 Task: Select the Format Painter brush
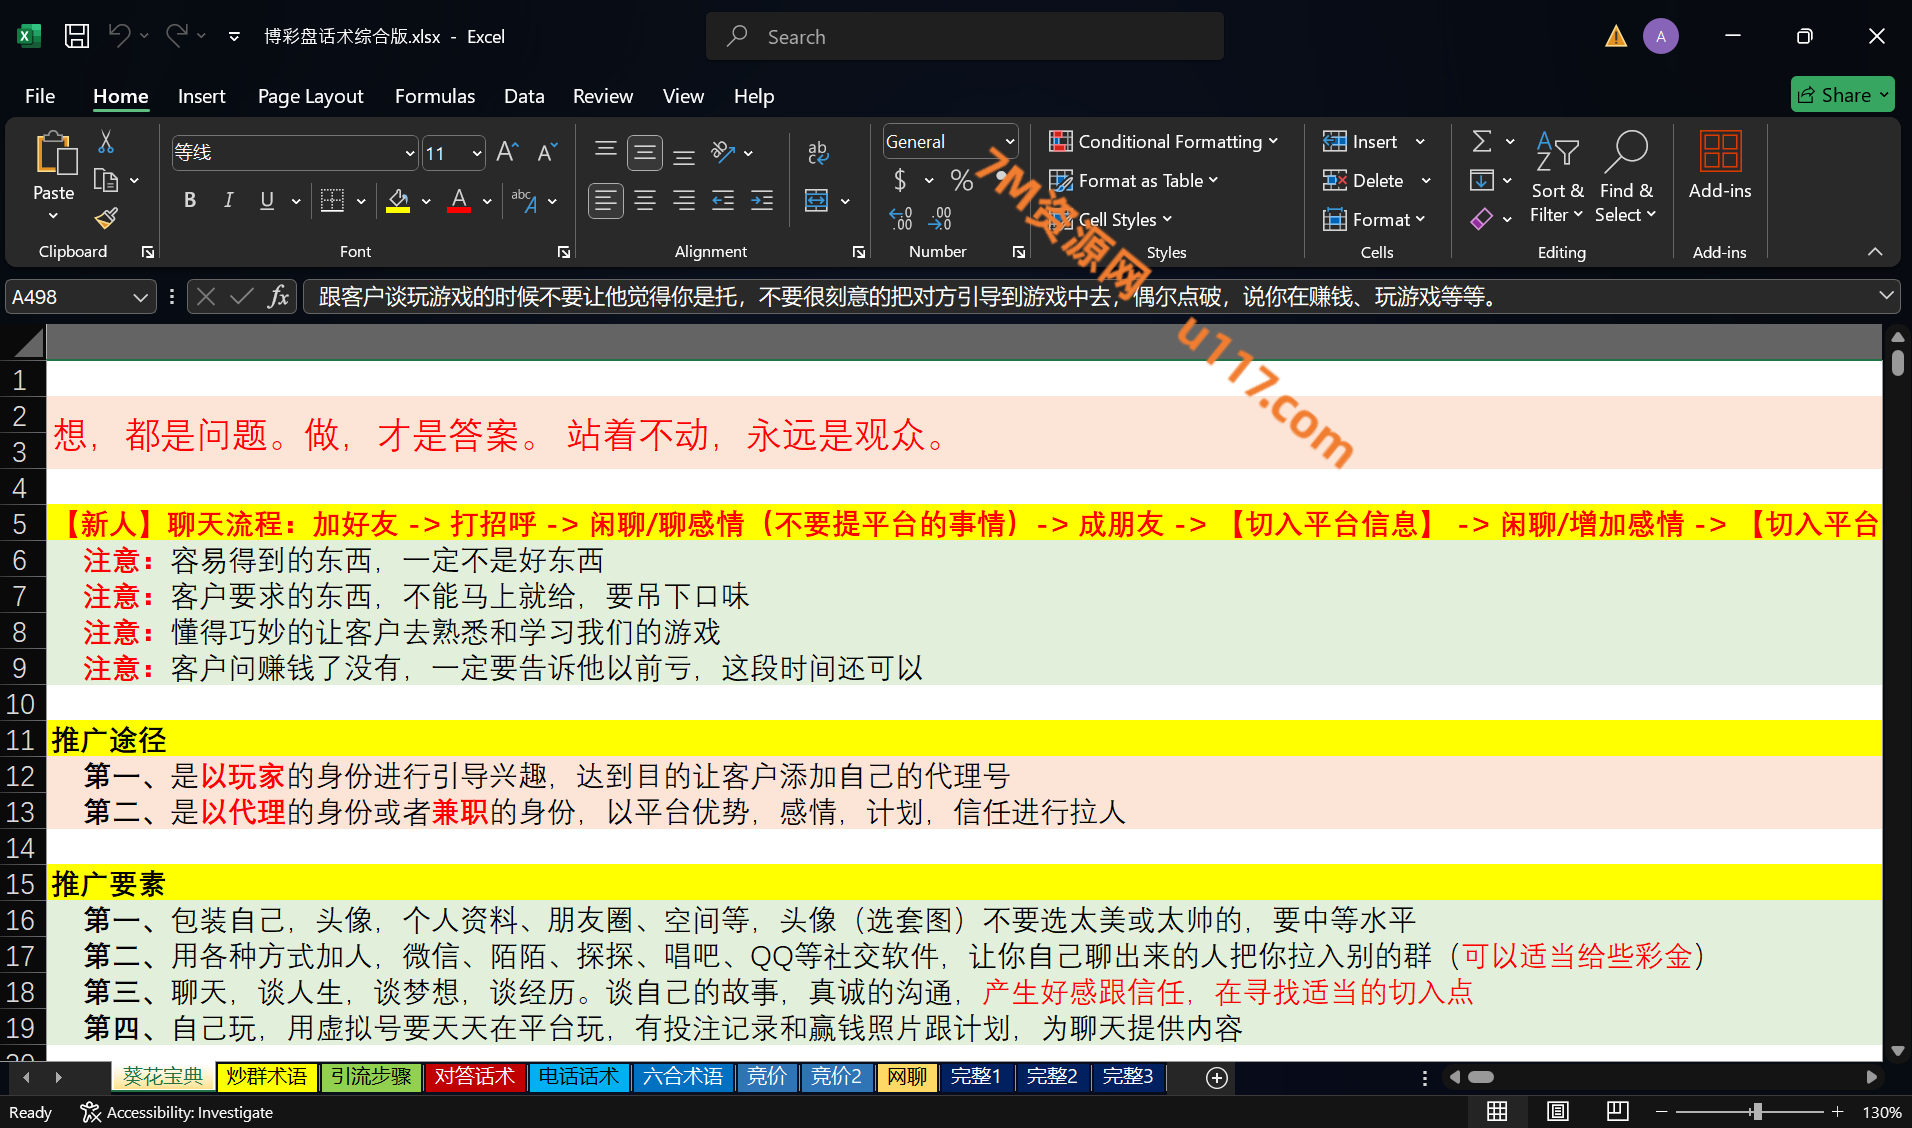tap(106, 218)
